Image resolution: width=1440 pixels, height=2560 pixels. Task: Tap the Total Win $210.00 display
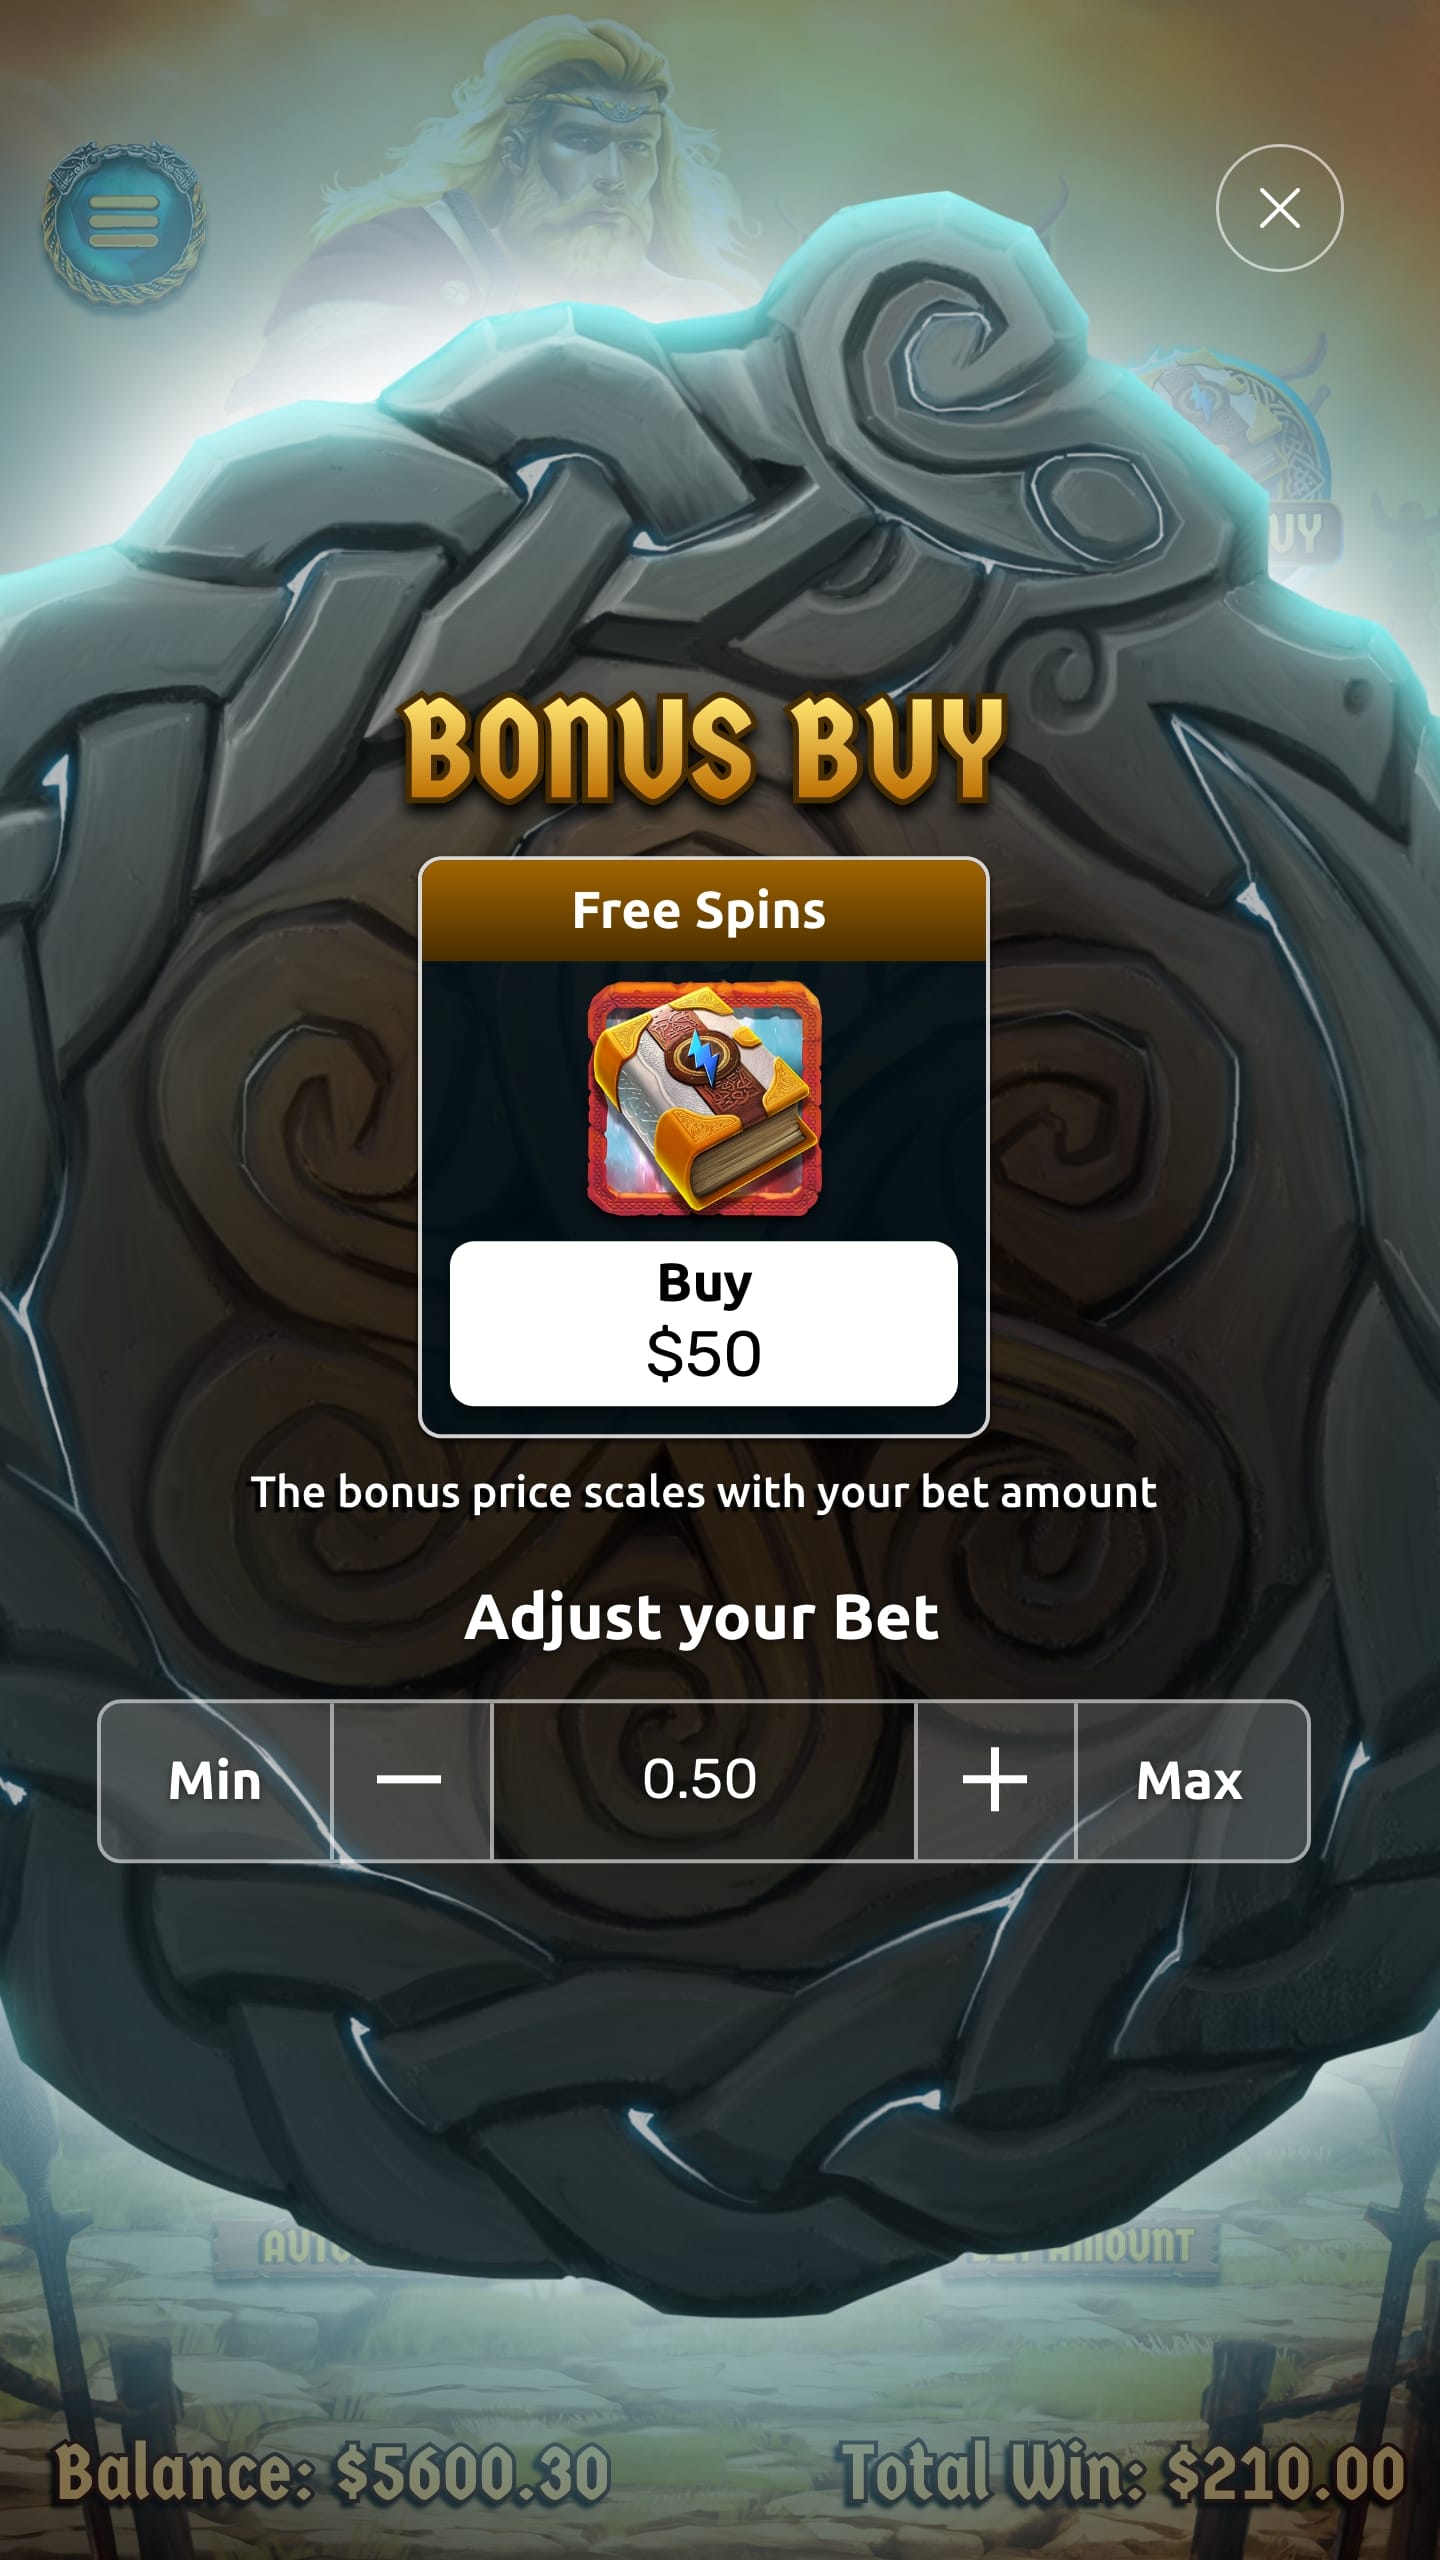click(x=1123, y=2473)
